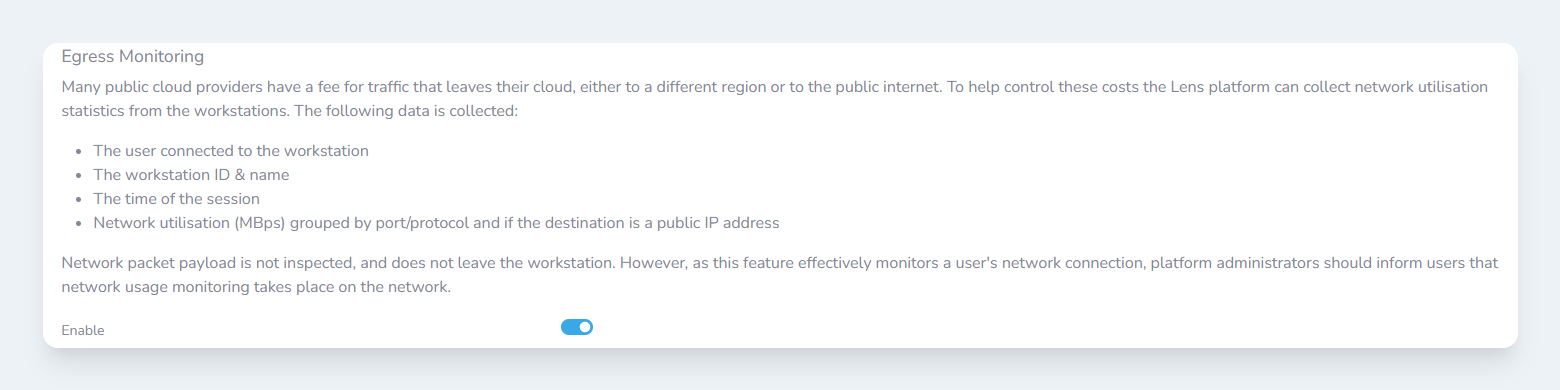Click the bullet dot before 'Network utilisation'
This screenshot has height=390, width=1560.
[79, 224]
